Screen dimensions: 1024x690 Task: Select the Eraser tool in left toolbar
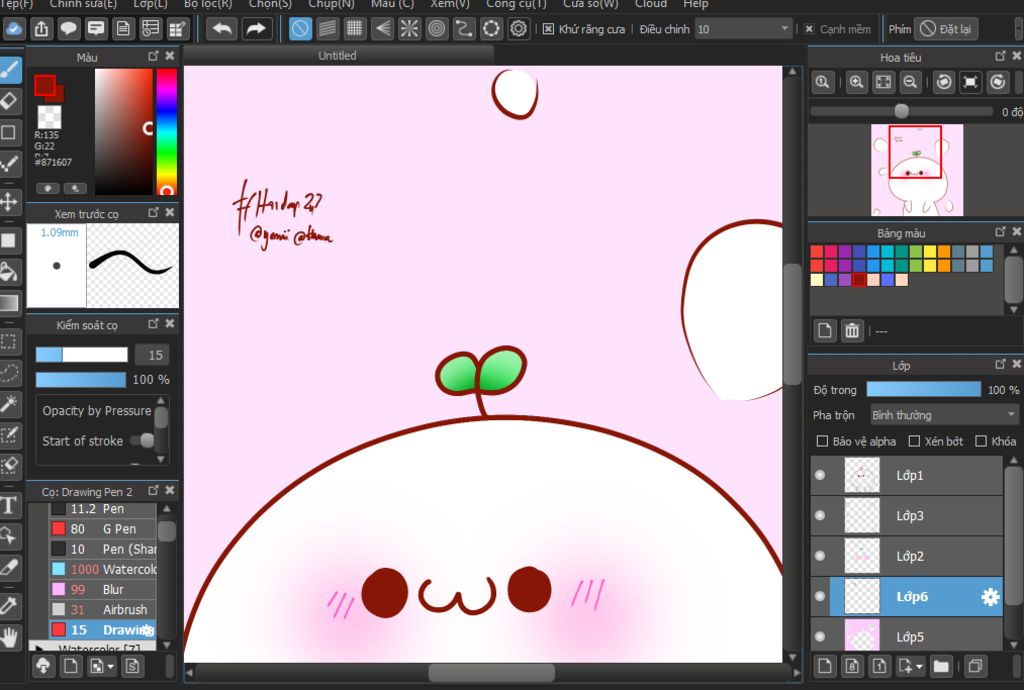[10, 100]
